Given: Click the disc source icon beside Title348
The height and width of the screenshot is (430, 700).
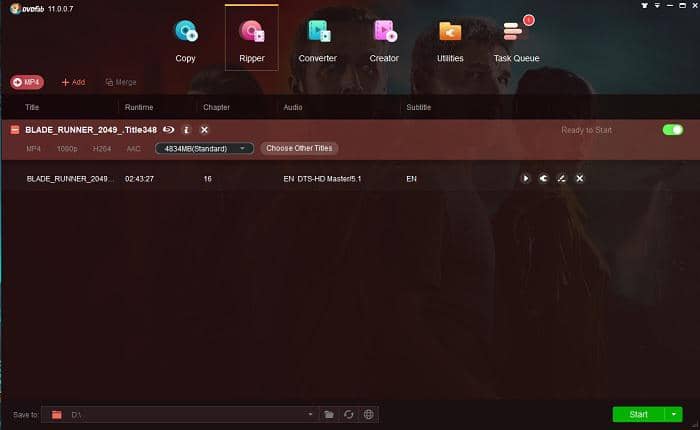Looking at the screenshot, I should 168,129.
